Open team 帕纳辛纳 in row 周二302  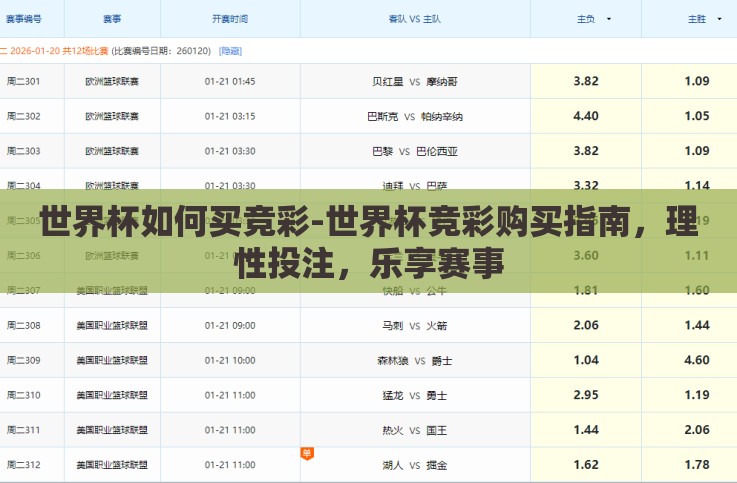(442, 117)
